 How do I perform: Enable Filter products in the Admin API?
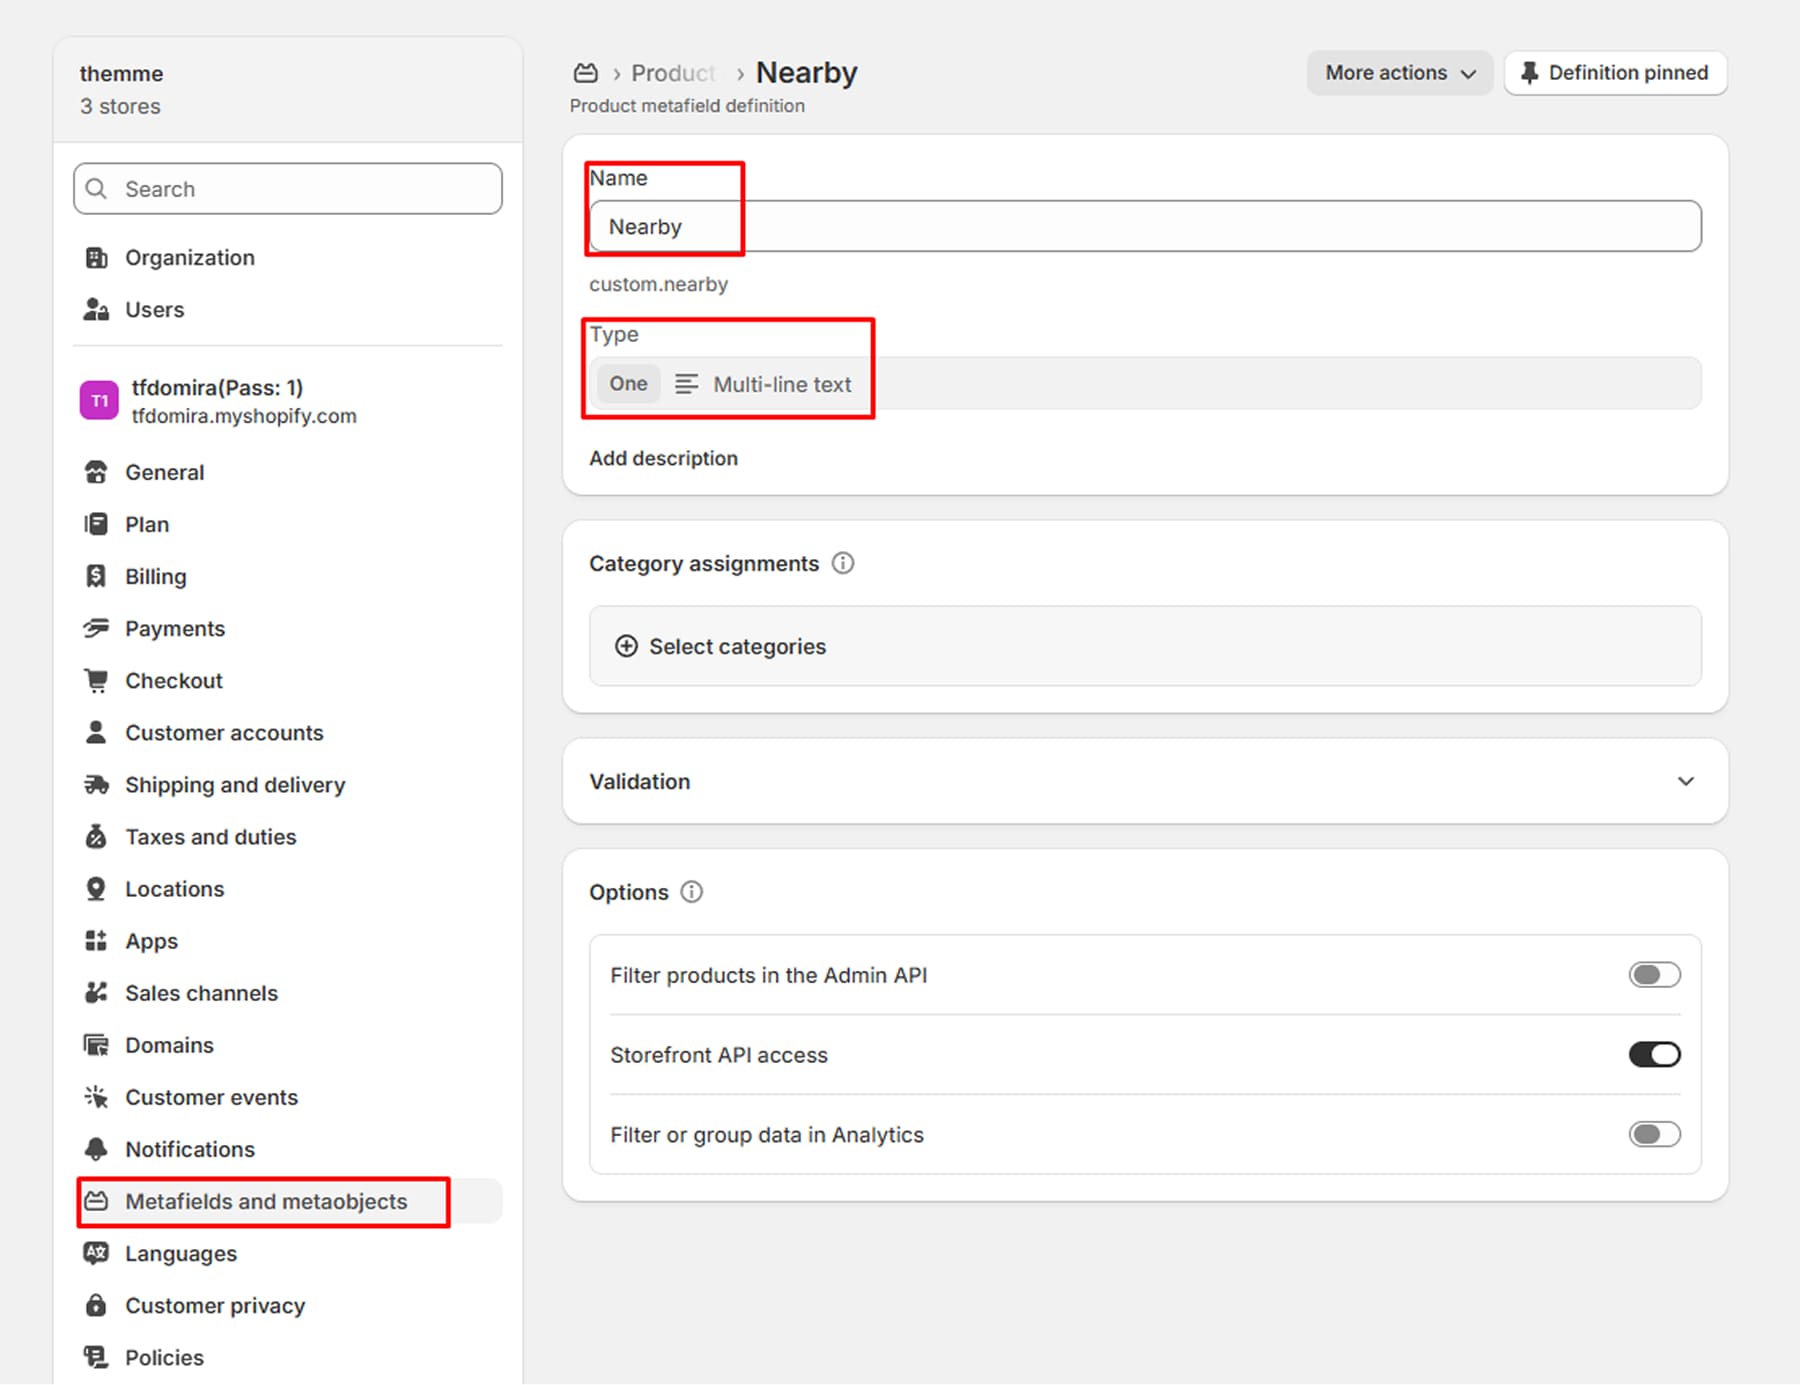[x=1654, y=974]
